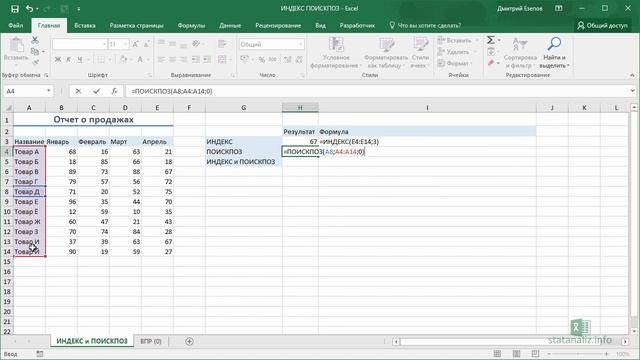Click the Вставить paste icon
Viewport: 640px width, 360px height.
16,44
